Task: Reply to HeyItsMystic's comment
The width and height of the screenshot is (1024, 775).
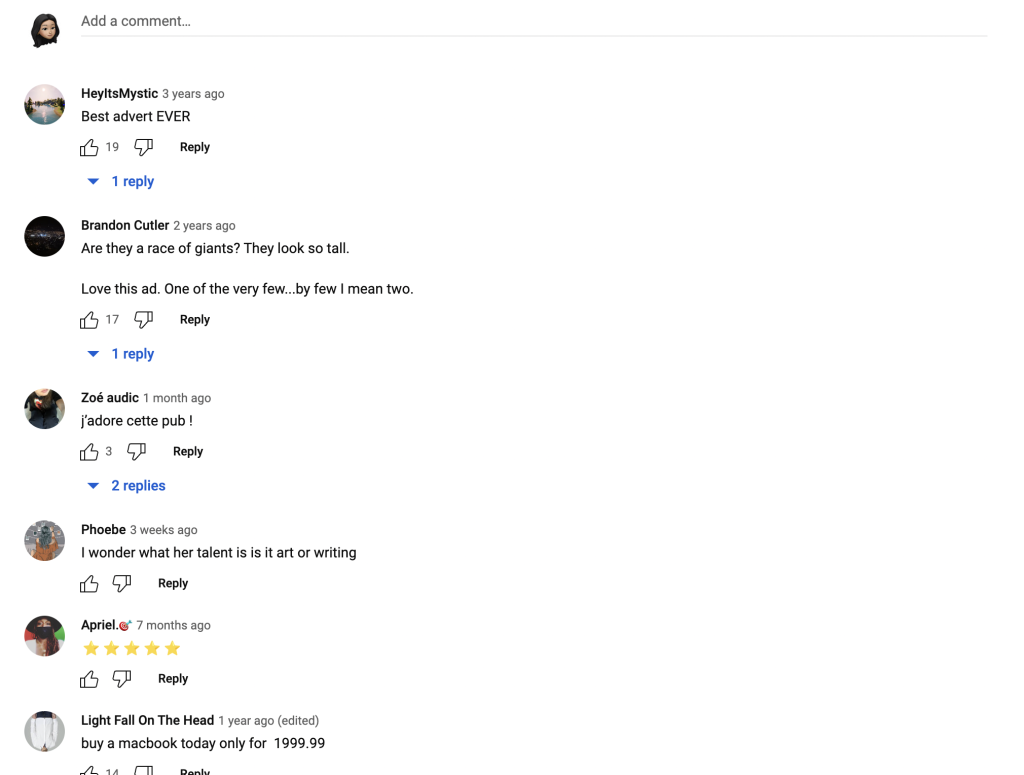Action: tap(195, 147)
